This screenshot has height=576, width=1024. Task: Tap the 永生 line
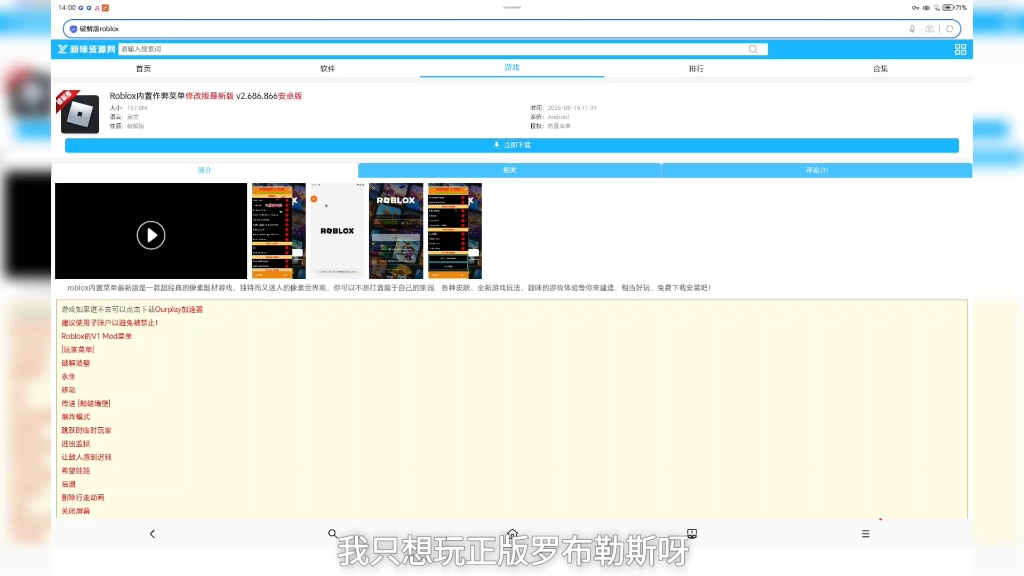click(69, 377)
